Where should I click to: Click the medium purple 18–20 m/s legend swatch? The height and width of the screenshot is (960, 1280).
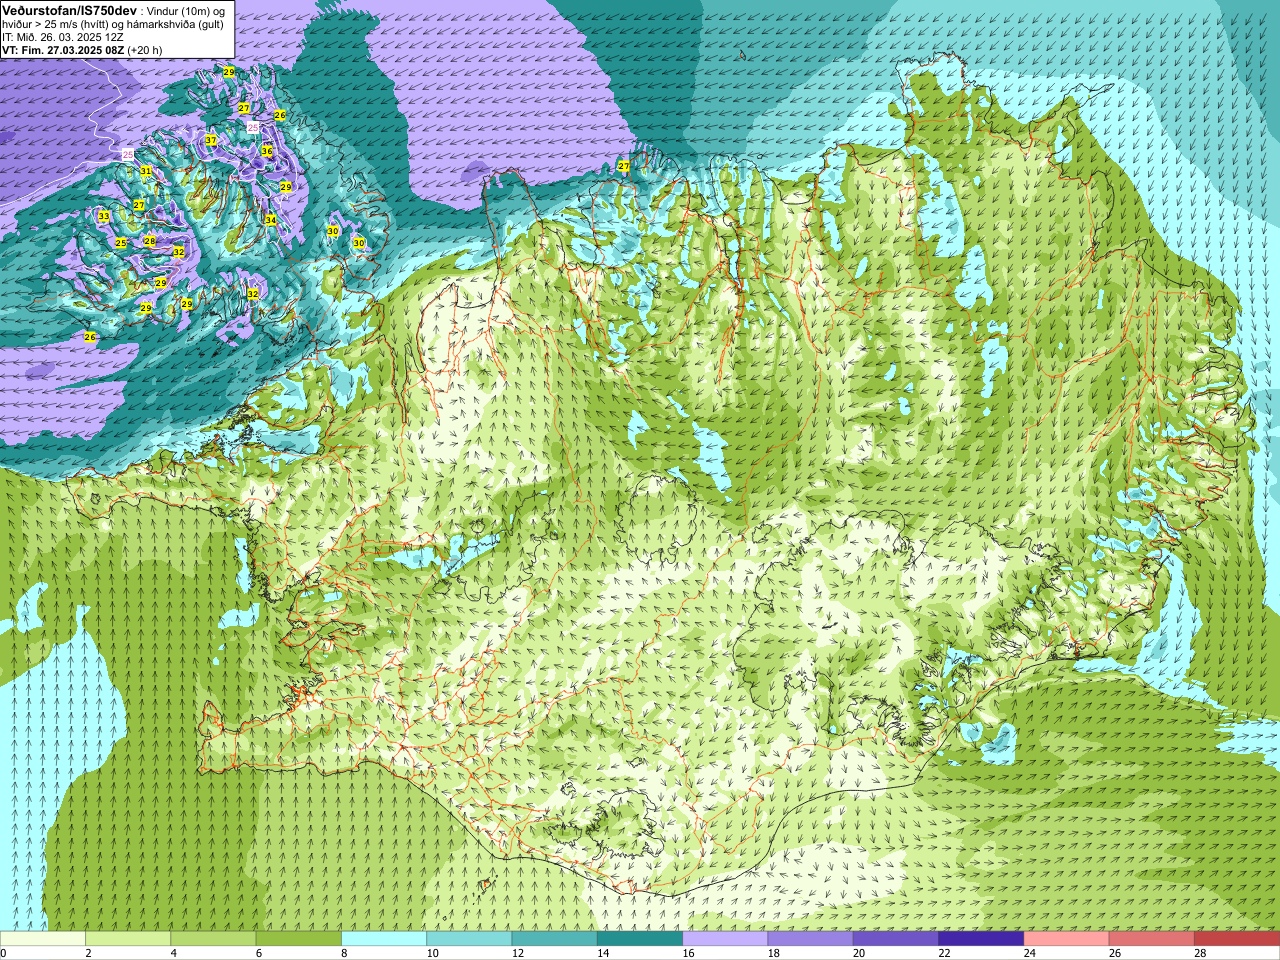coord(811,939)
